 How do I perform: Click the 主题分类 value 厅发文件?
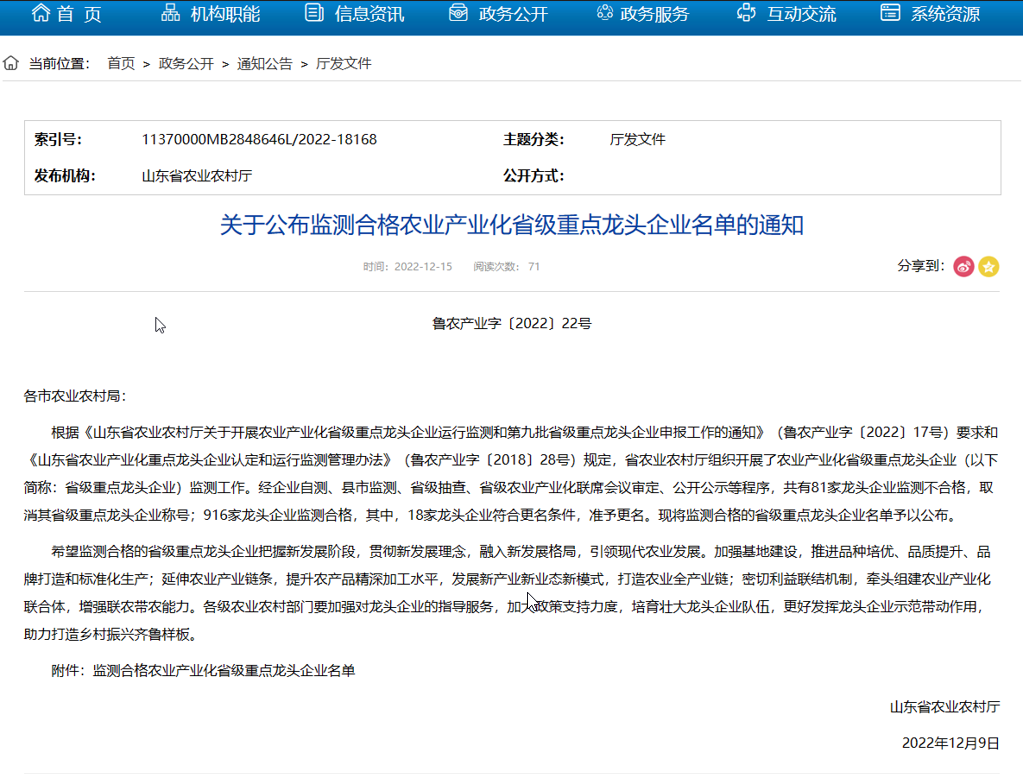click(x=637, y=139)
